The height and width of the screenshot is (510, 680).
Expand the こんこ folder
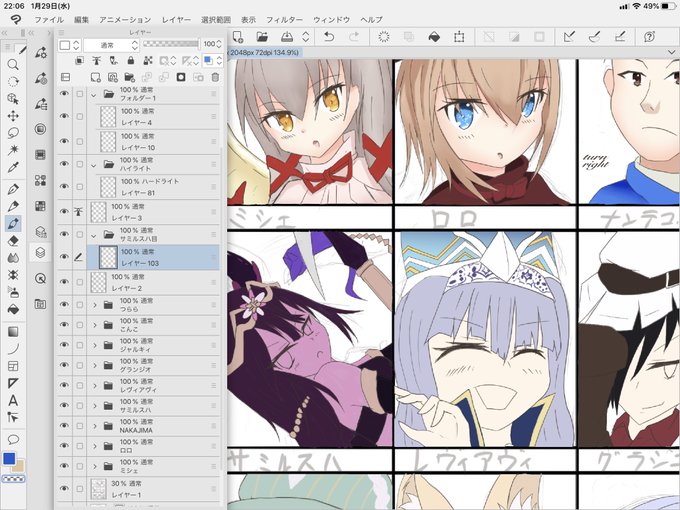pos(95,325)
